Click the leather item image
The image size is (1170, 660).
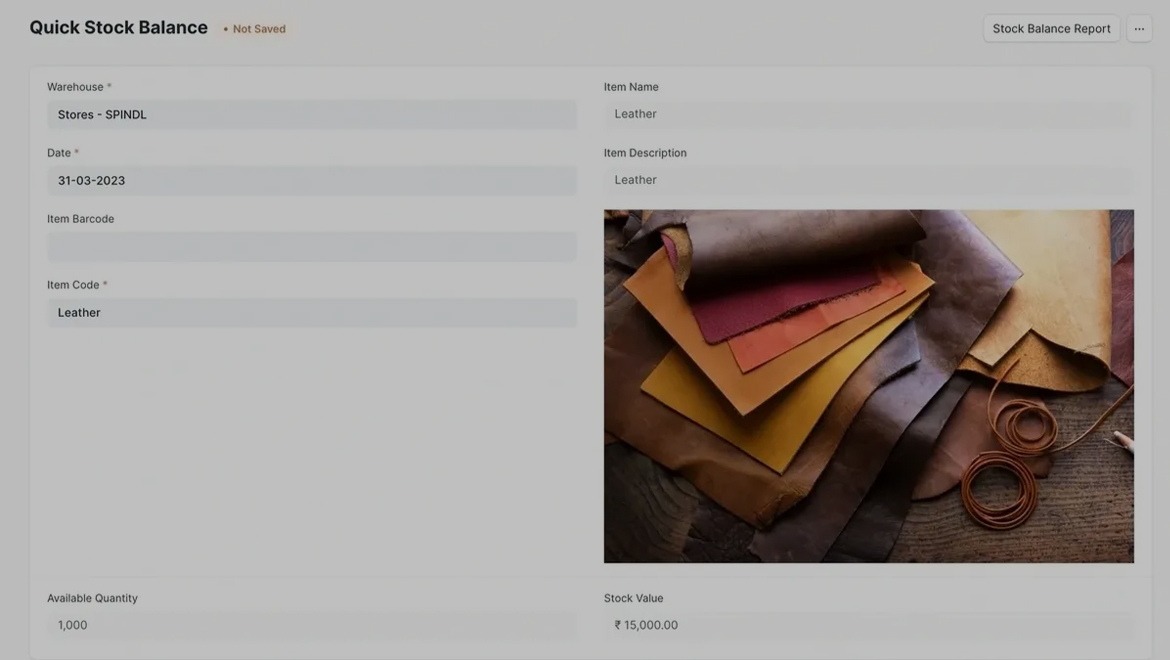[868, 386]
